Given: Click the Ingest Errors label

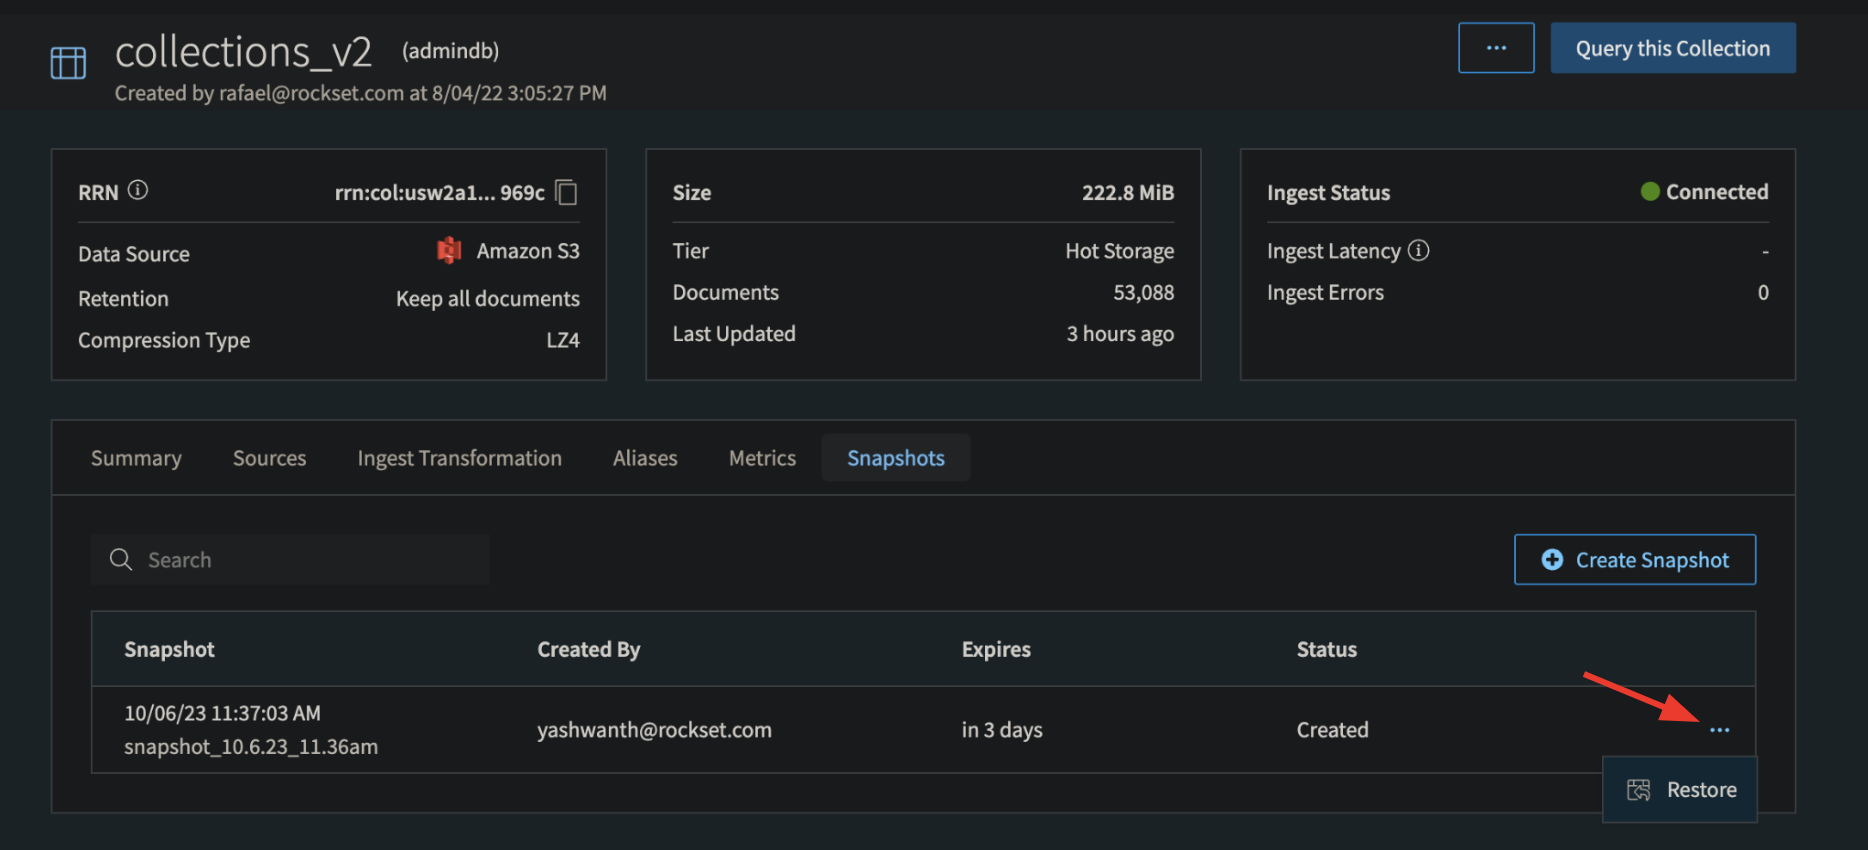Looking at the screenshot, I should pos(1325,293).
